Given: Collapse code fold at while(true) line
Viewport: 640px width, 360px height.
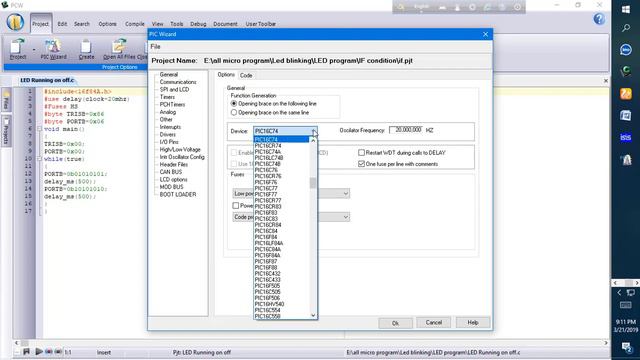Looking at the screenshot, I should (40, 159).
